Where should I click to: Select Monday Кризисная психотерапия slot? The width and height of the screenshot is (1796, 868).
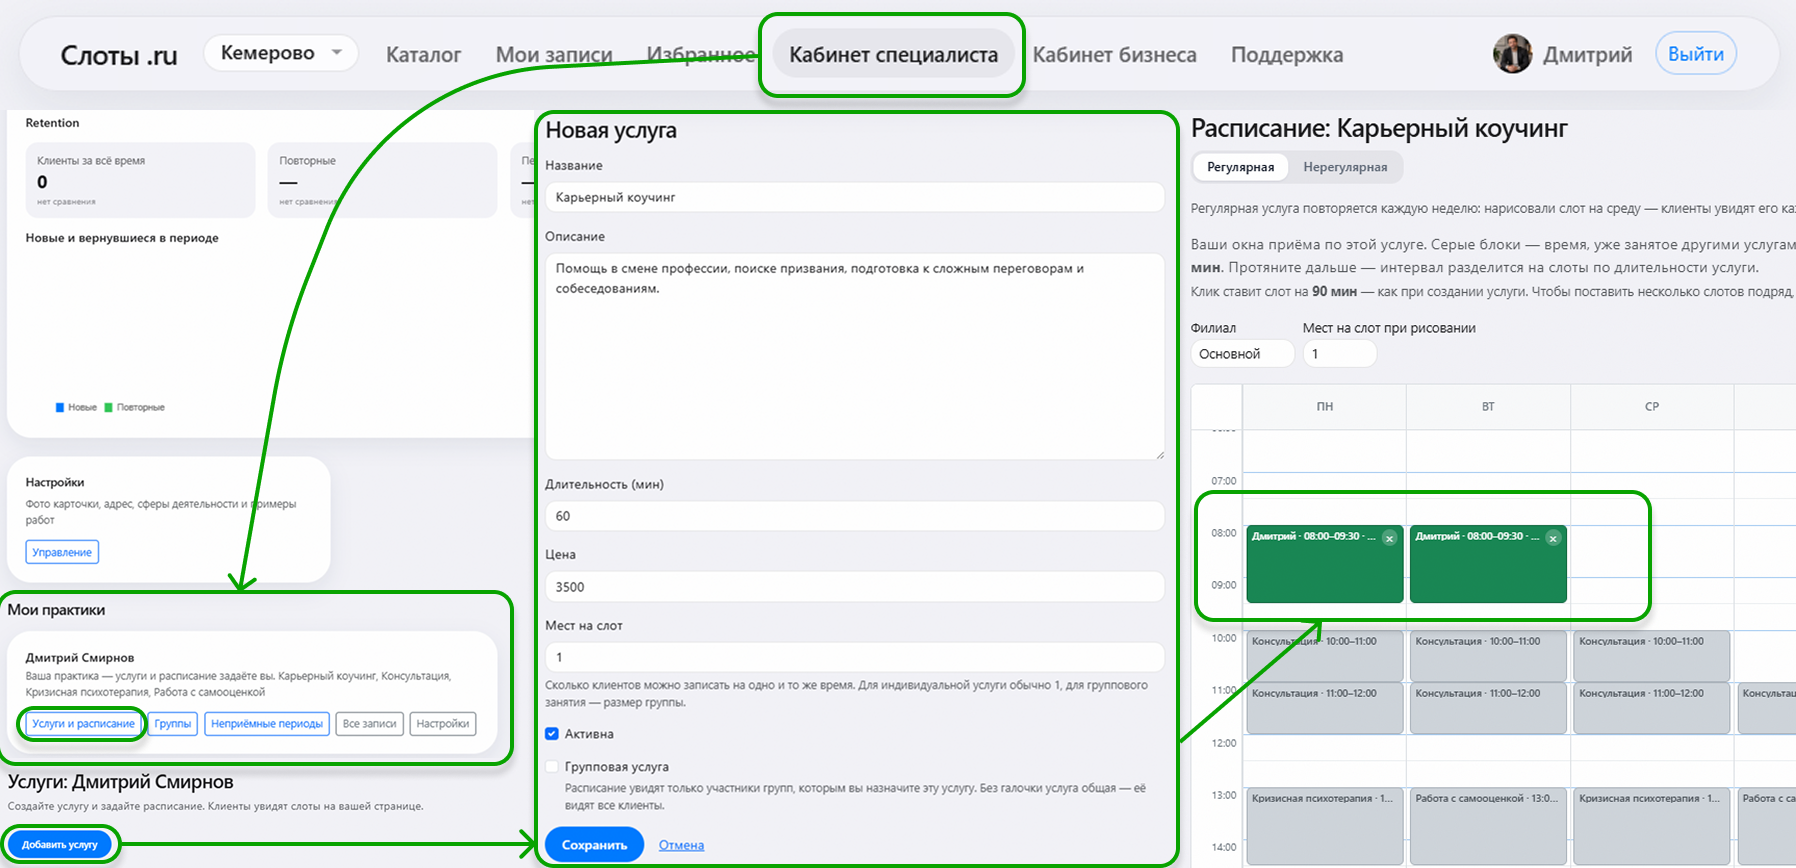click(1325, 826)
